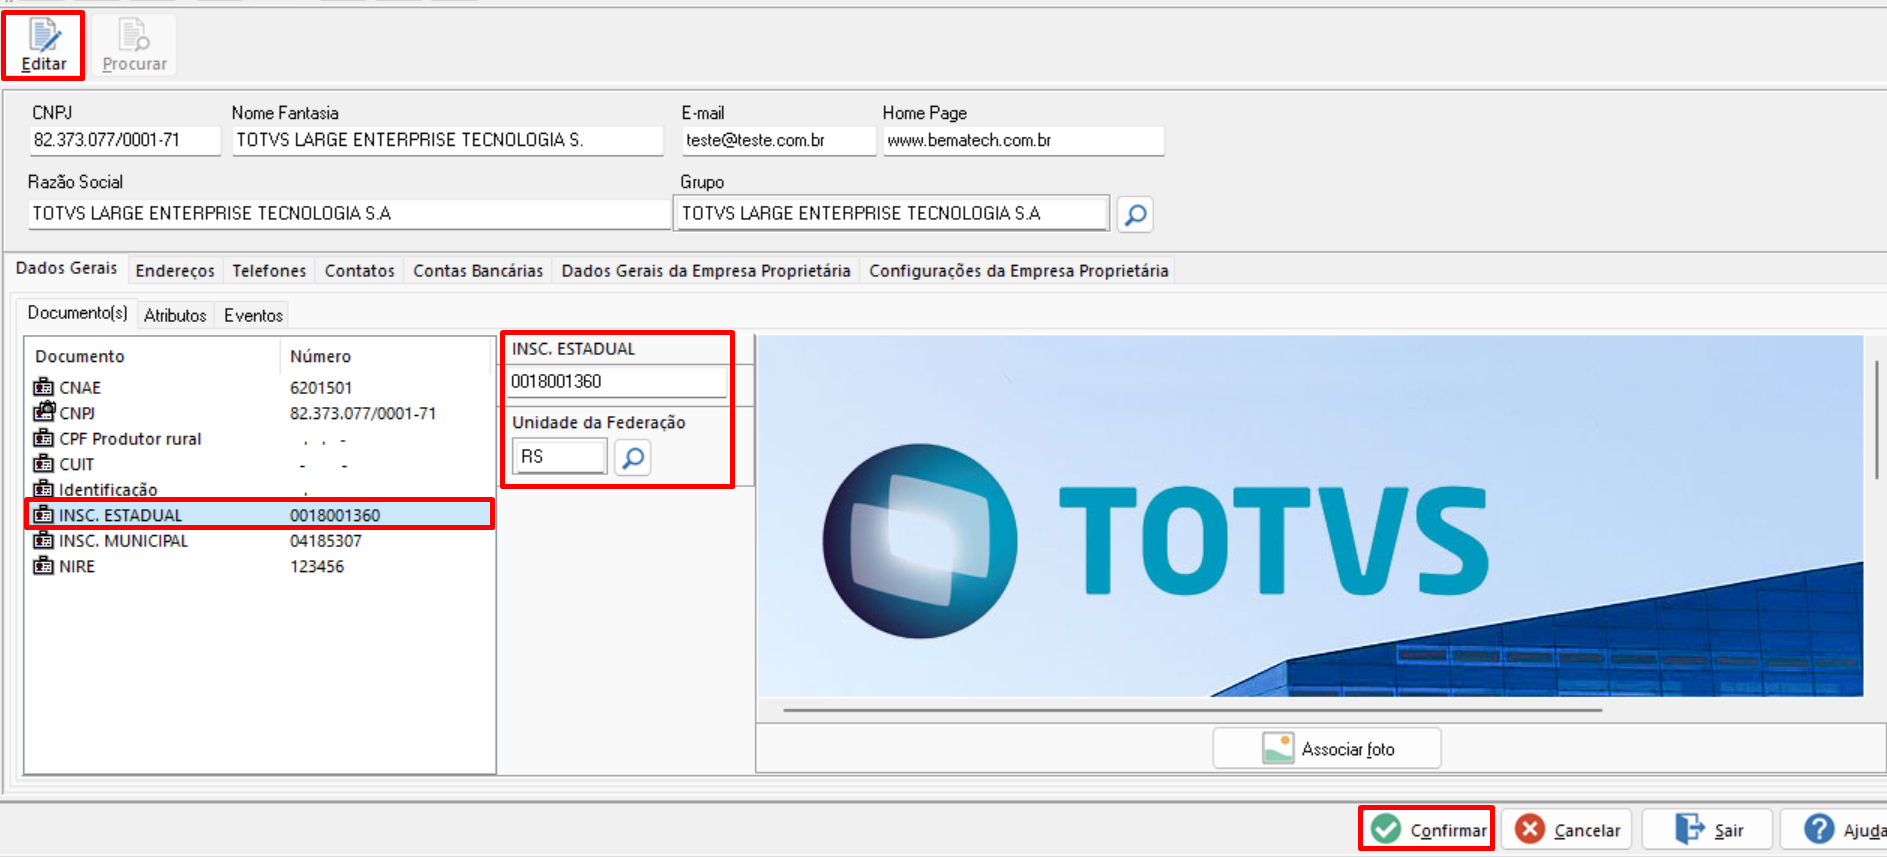Select the CPF Produtor rural row label
This screenshot has width=1887, height=857.
click(130, 438)
